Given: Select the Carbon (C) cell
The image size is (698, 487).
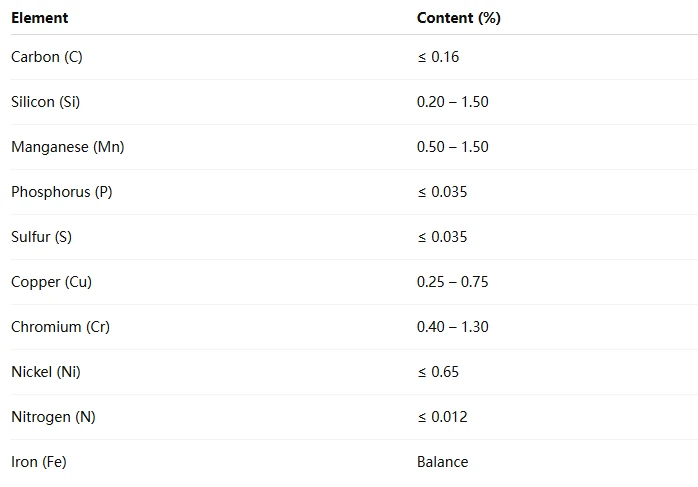Looking at the screenshot, I should tap(47, 57).
